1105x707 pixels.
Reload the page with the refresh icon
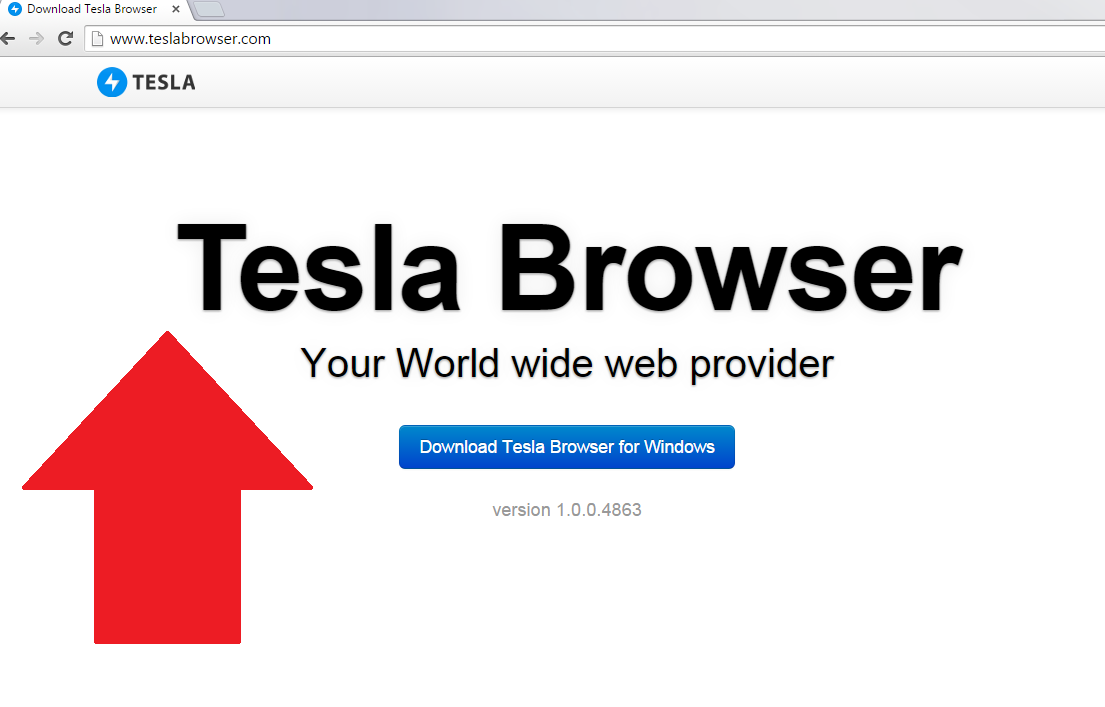[66, 39]
